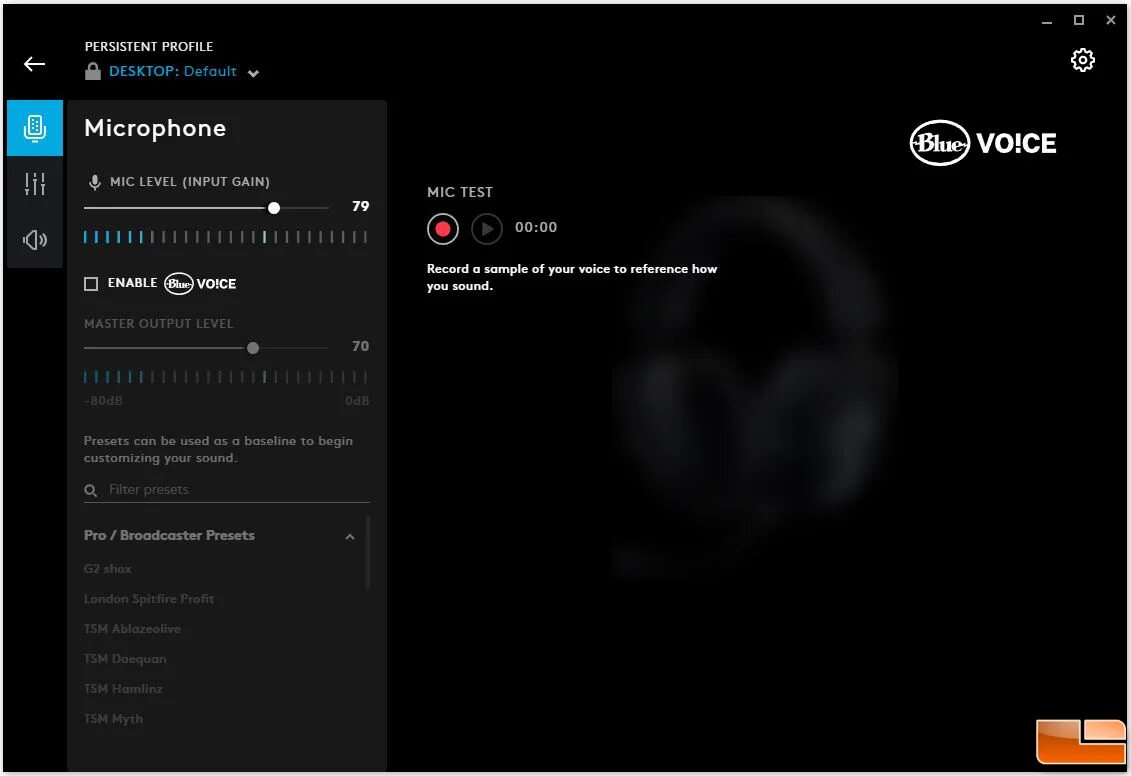
Task: Select the TSM Daequan preset
Action: click(125, 658)
